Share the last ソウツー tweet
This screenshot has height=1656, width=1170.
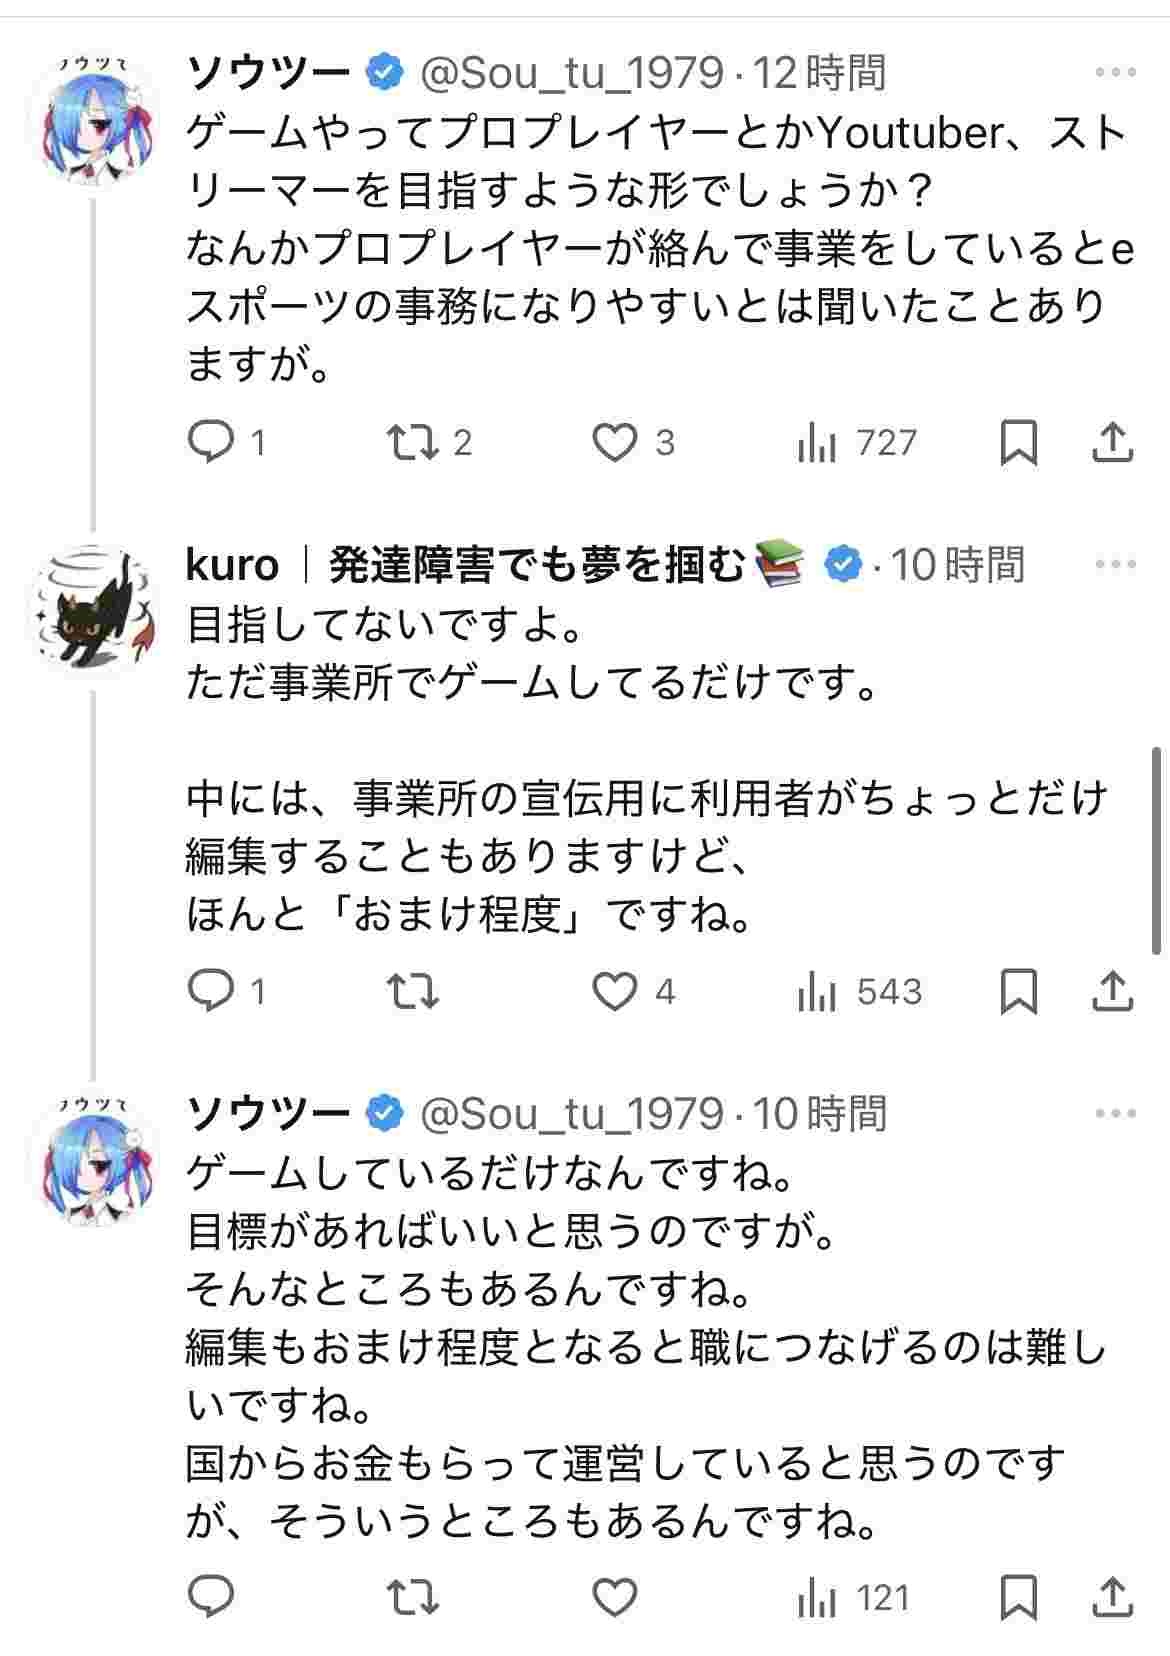[x=1112, y=1597]
